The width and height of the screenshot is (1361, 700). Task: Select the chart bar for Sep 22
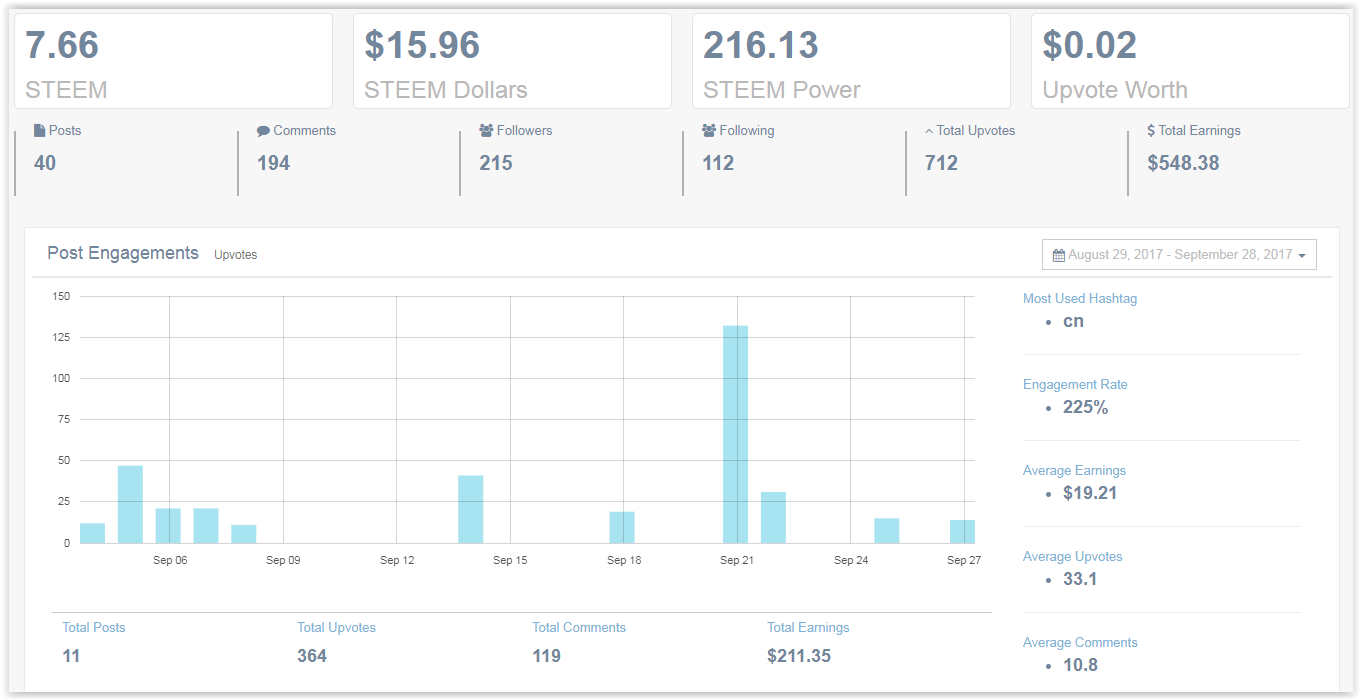[773, 517]
